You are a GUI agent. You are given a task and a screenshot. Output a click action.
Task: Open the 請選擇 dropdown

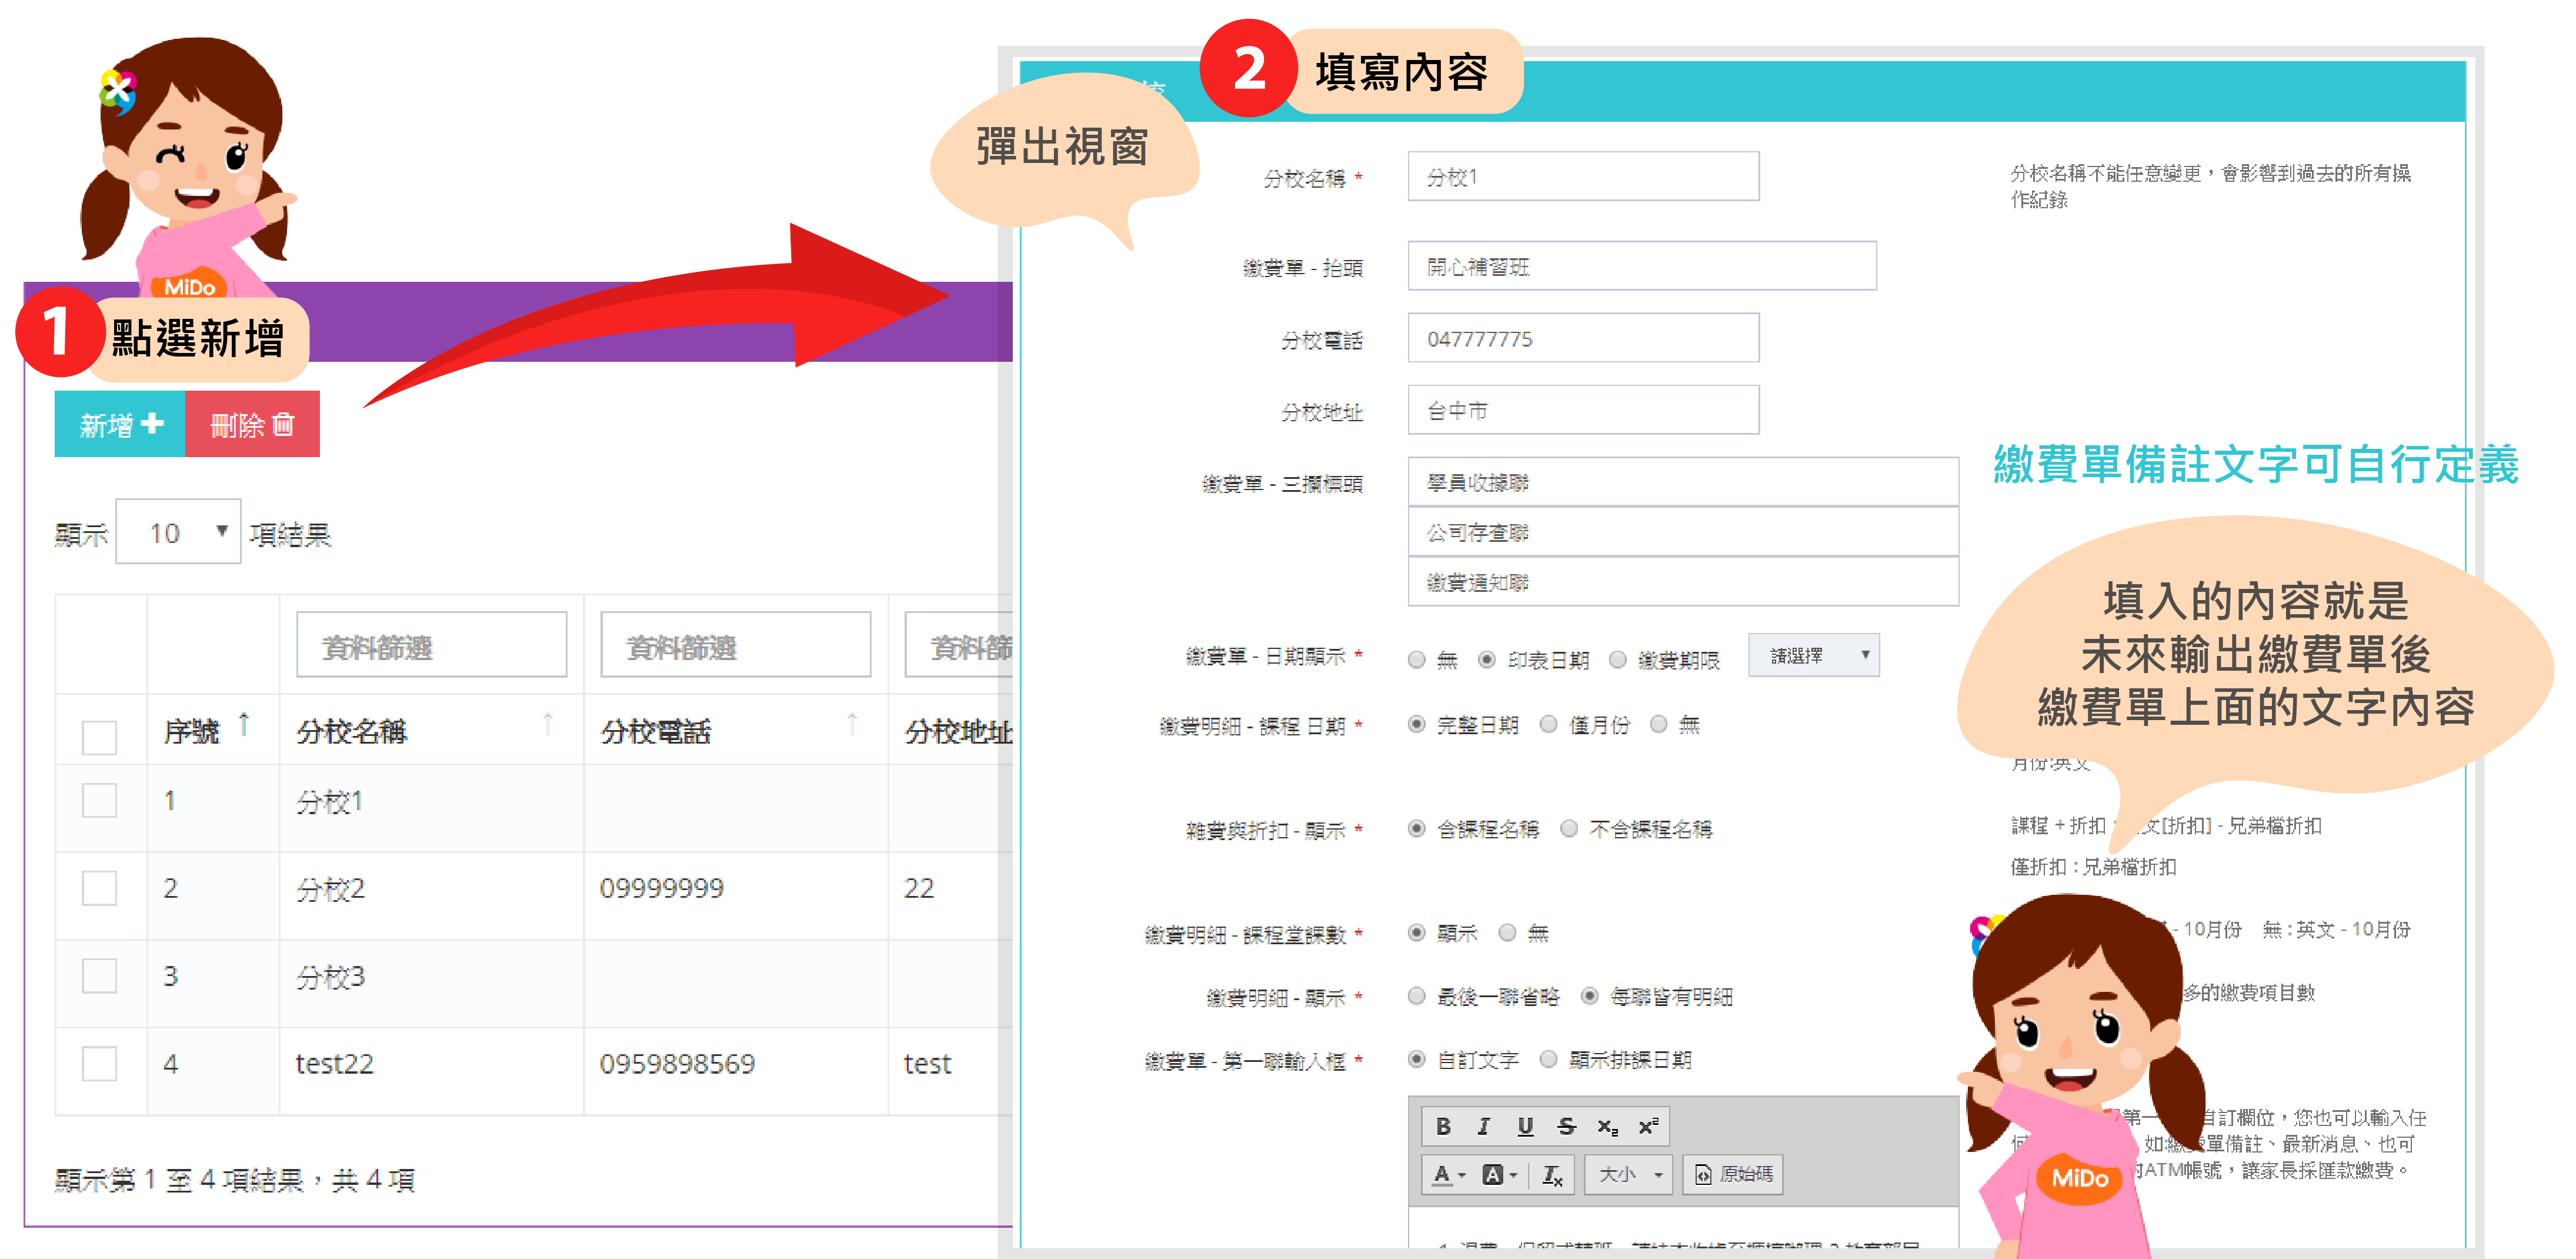click(x=1813, y=656)
